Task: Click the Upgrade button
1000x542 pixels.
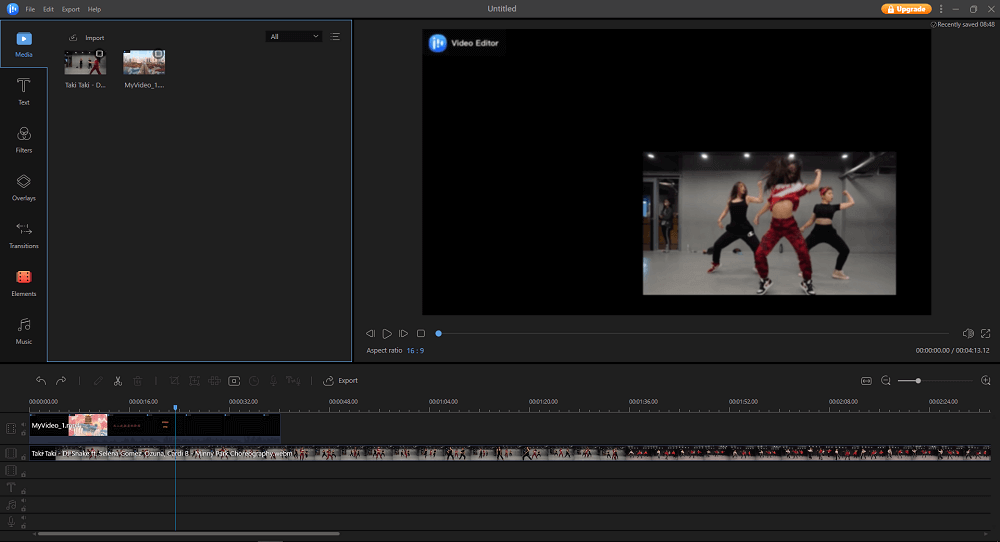Action: click(905, 9)
